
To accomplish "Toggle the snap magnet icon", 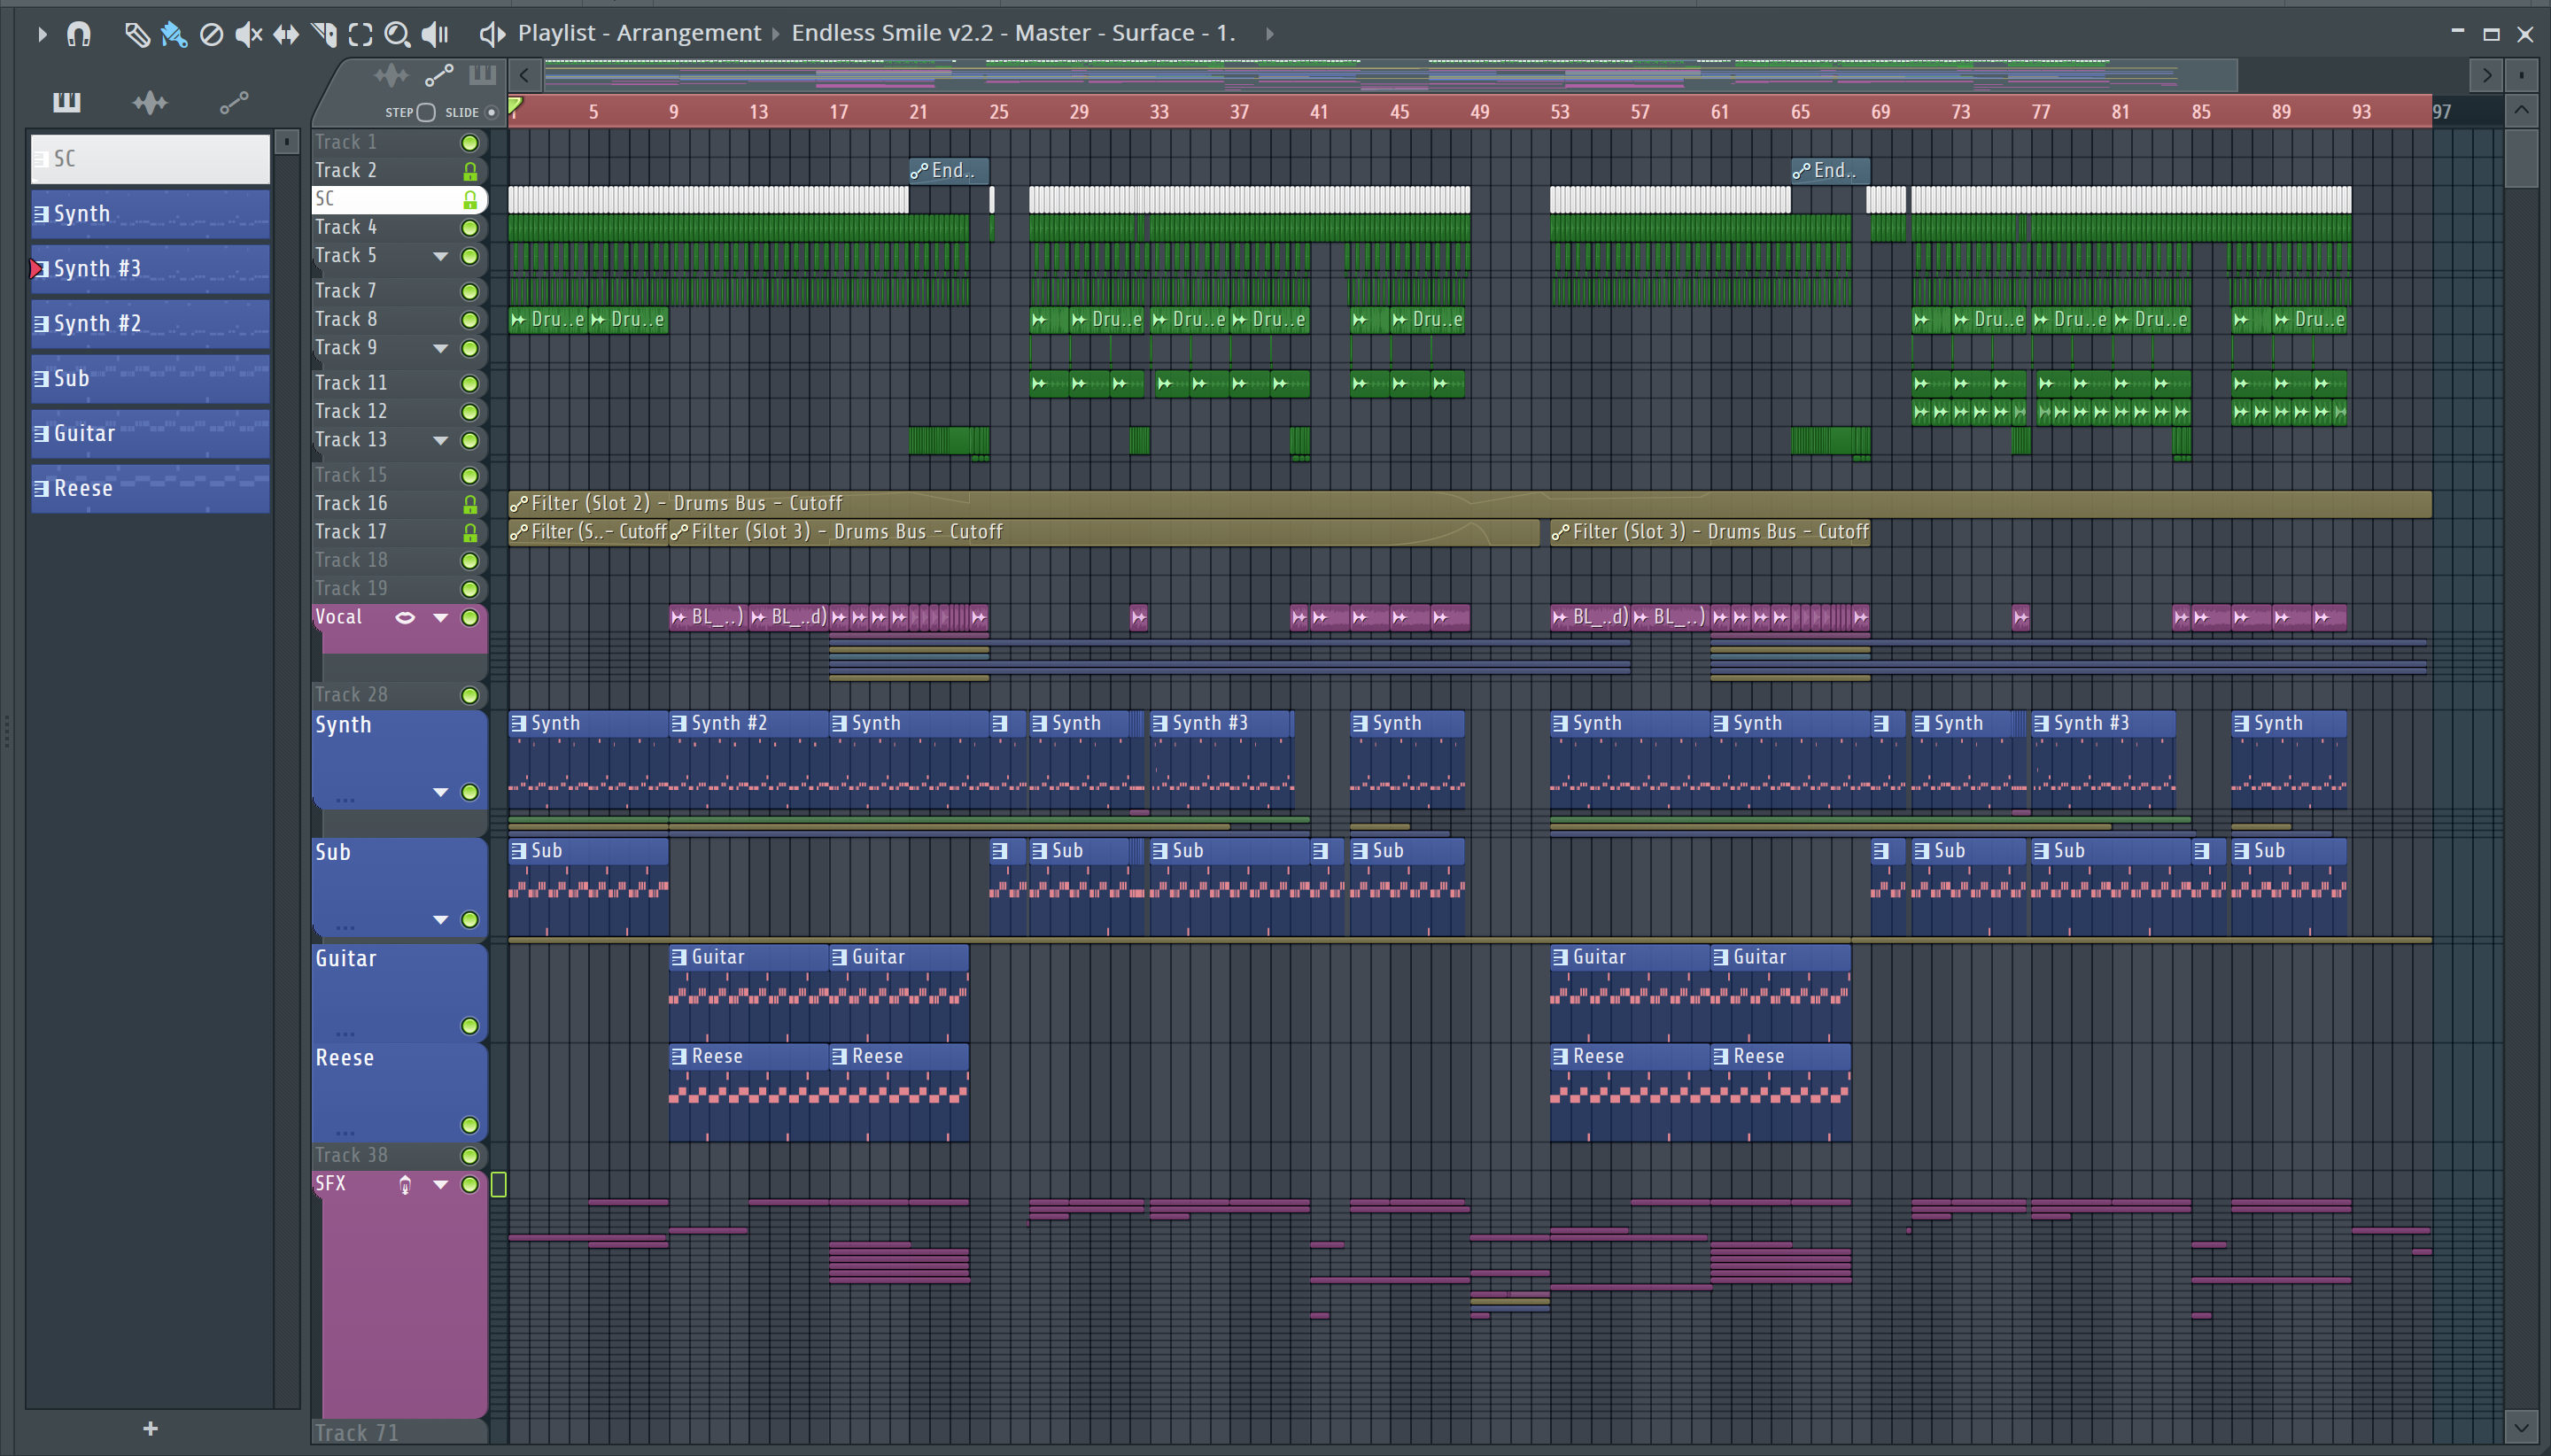I will [x=79, y=35].
